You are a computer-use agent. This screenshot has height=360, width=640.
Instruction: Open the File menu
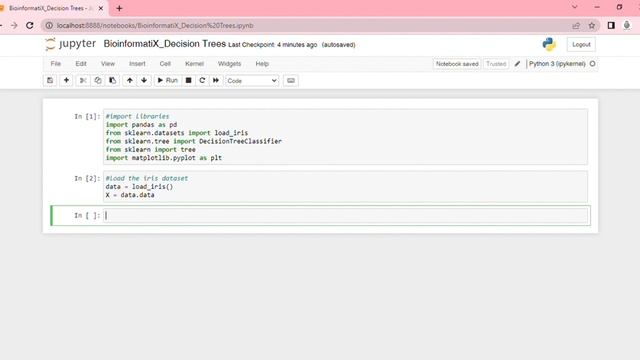(56, 64)
